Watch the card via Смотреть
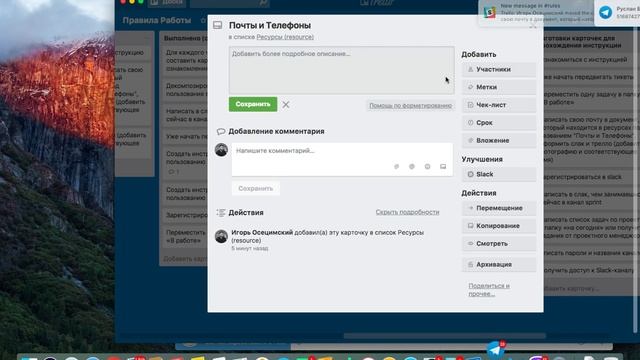The height and width of the screenshot is (360, 640). click(x=499, y=244)
